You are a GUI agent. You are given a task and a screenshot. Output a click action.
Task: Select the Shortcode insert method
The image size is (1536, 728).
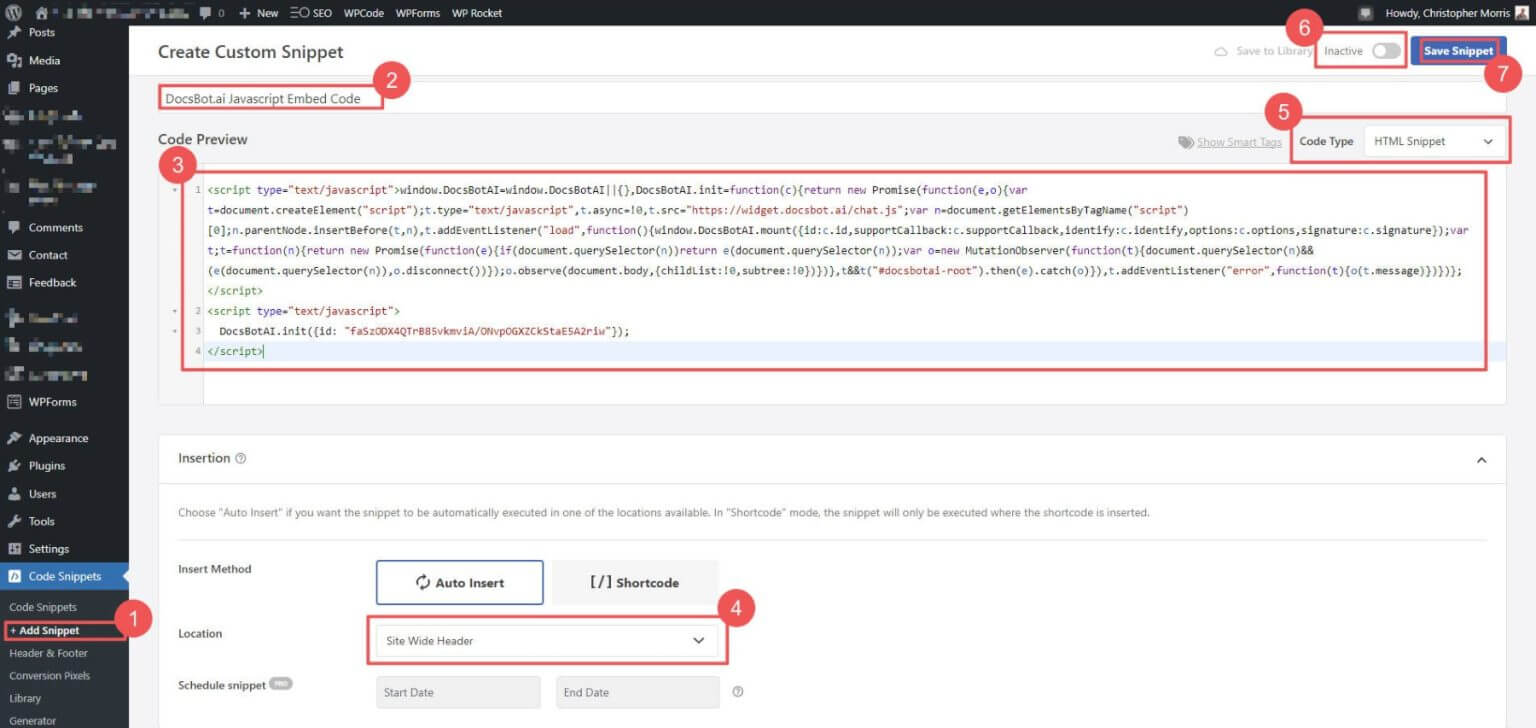coord(635,582)
